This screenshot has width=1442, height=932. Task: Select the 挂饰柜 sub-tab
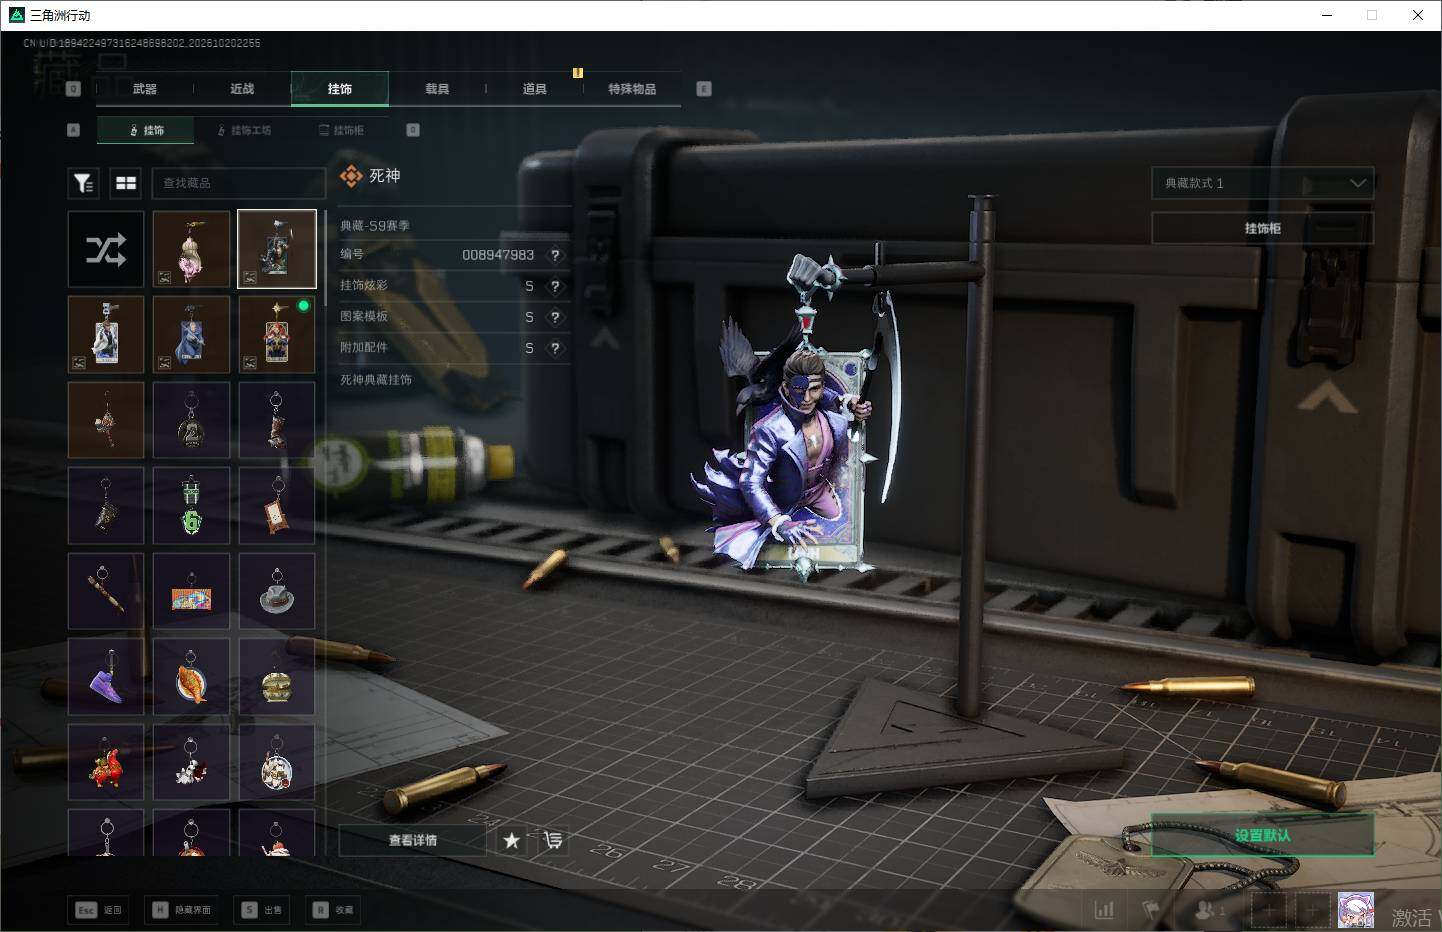pos(342,130)
